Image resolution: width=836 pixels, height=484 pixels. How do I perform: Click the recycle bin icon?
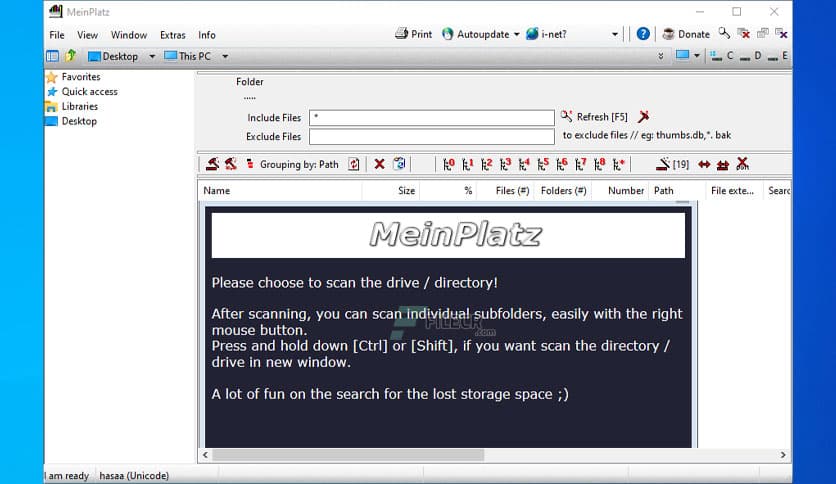coord(399,164)
